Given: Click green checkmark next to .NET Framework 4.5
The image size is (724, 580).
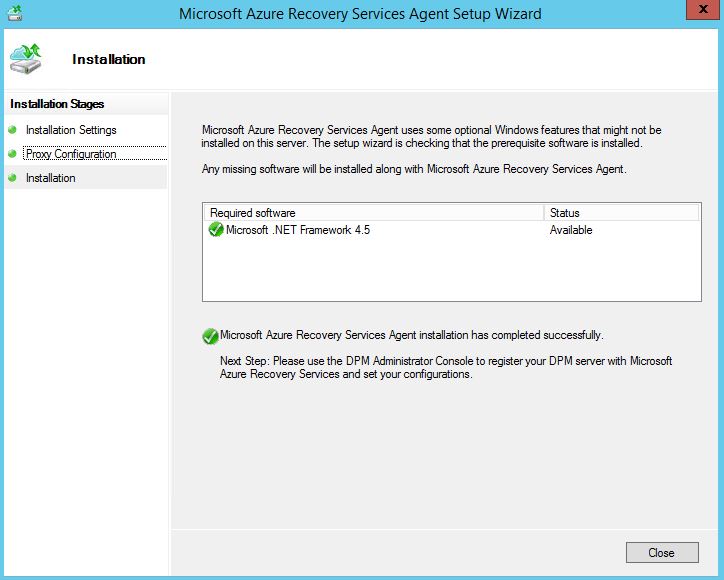Looking at the screenshot, I should coord(216,229).
